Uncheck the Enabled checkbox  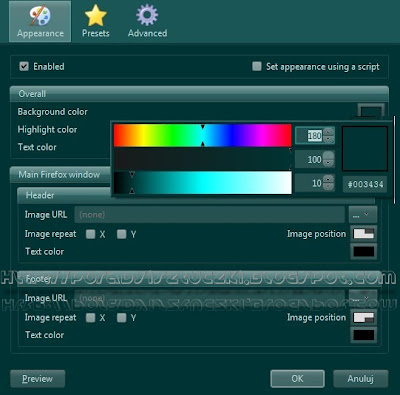24,66
